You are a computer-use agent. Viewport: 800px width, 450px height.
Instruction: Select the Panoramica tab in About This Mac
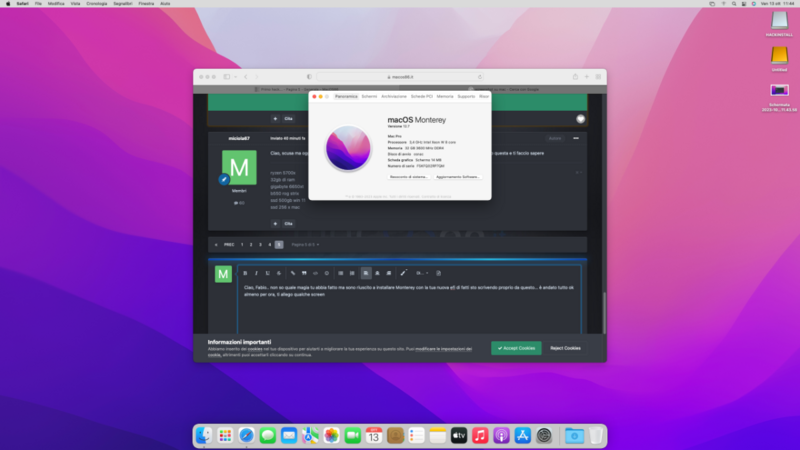point(346,96)
